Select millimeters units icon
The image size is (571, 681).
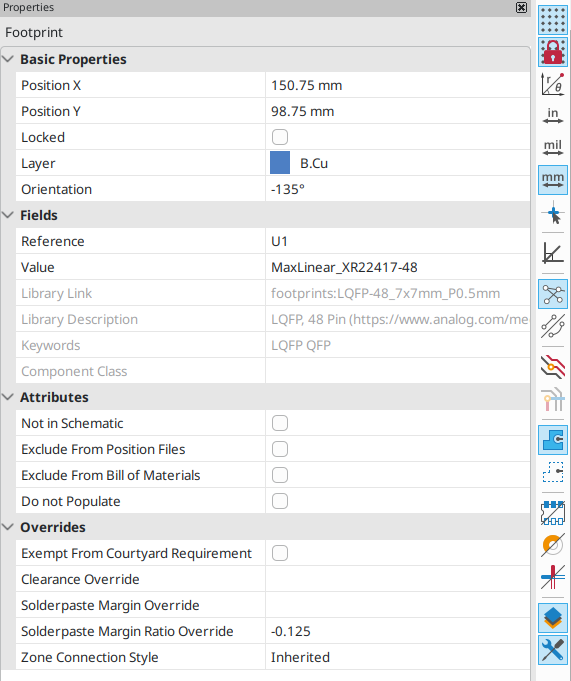tap(553, 180)
